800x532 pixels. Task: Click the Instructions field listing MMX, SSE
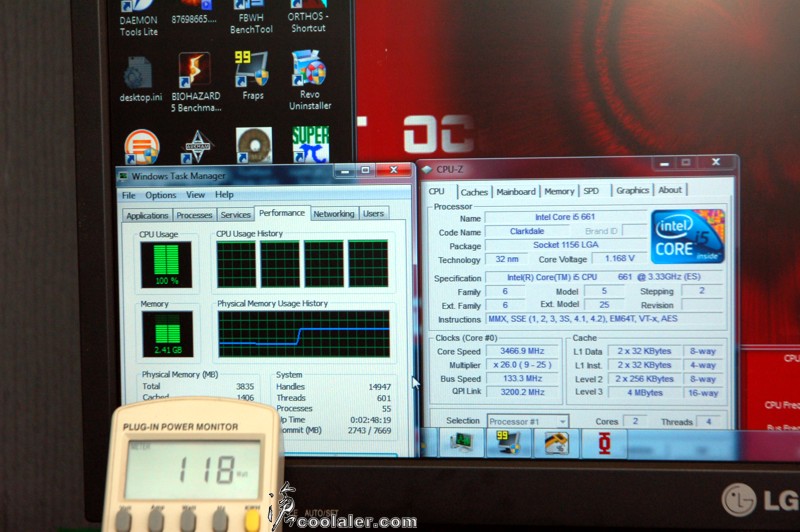click(x=605, y=319)
